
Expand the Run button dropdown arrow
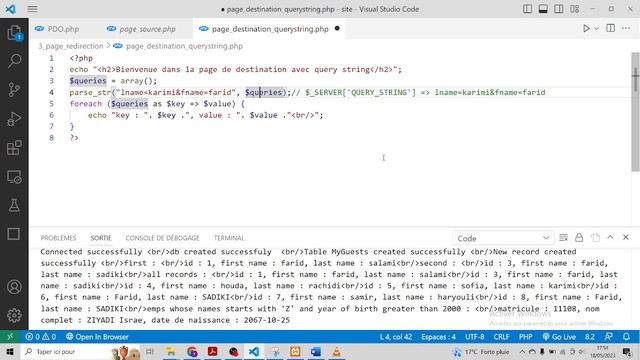tap(596, 29)
